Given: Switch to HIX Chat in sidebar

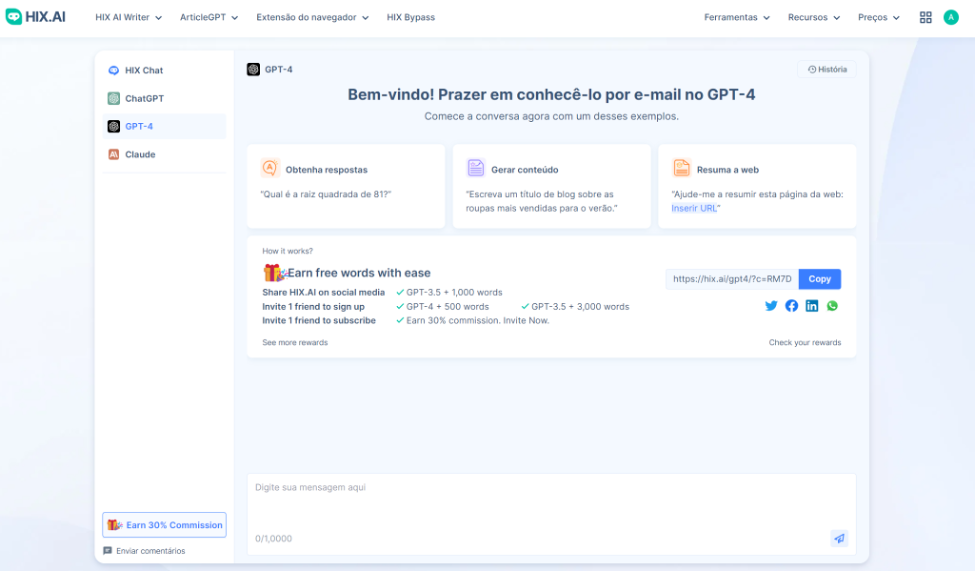Looking at the screenshot, I should (x=164, y=70).
